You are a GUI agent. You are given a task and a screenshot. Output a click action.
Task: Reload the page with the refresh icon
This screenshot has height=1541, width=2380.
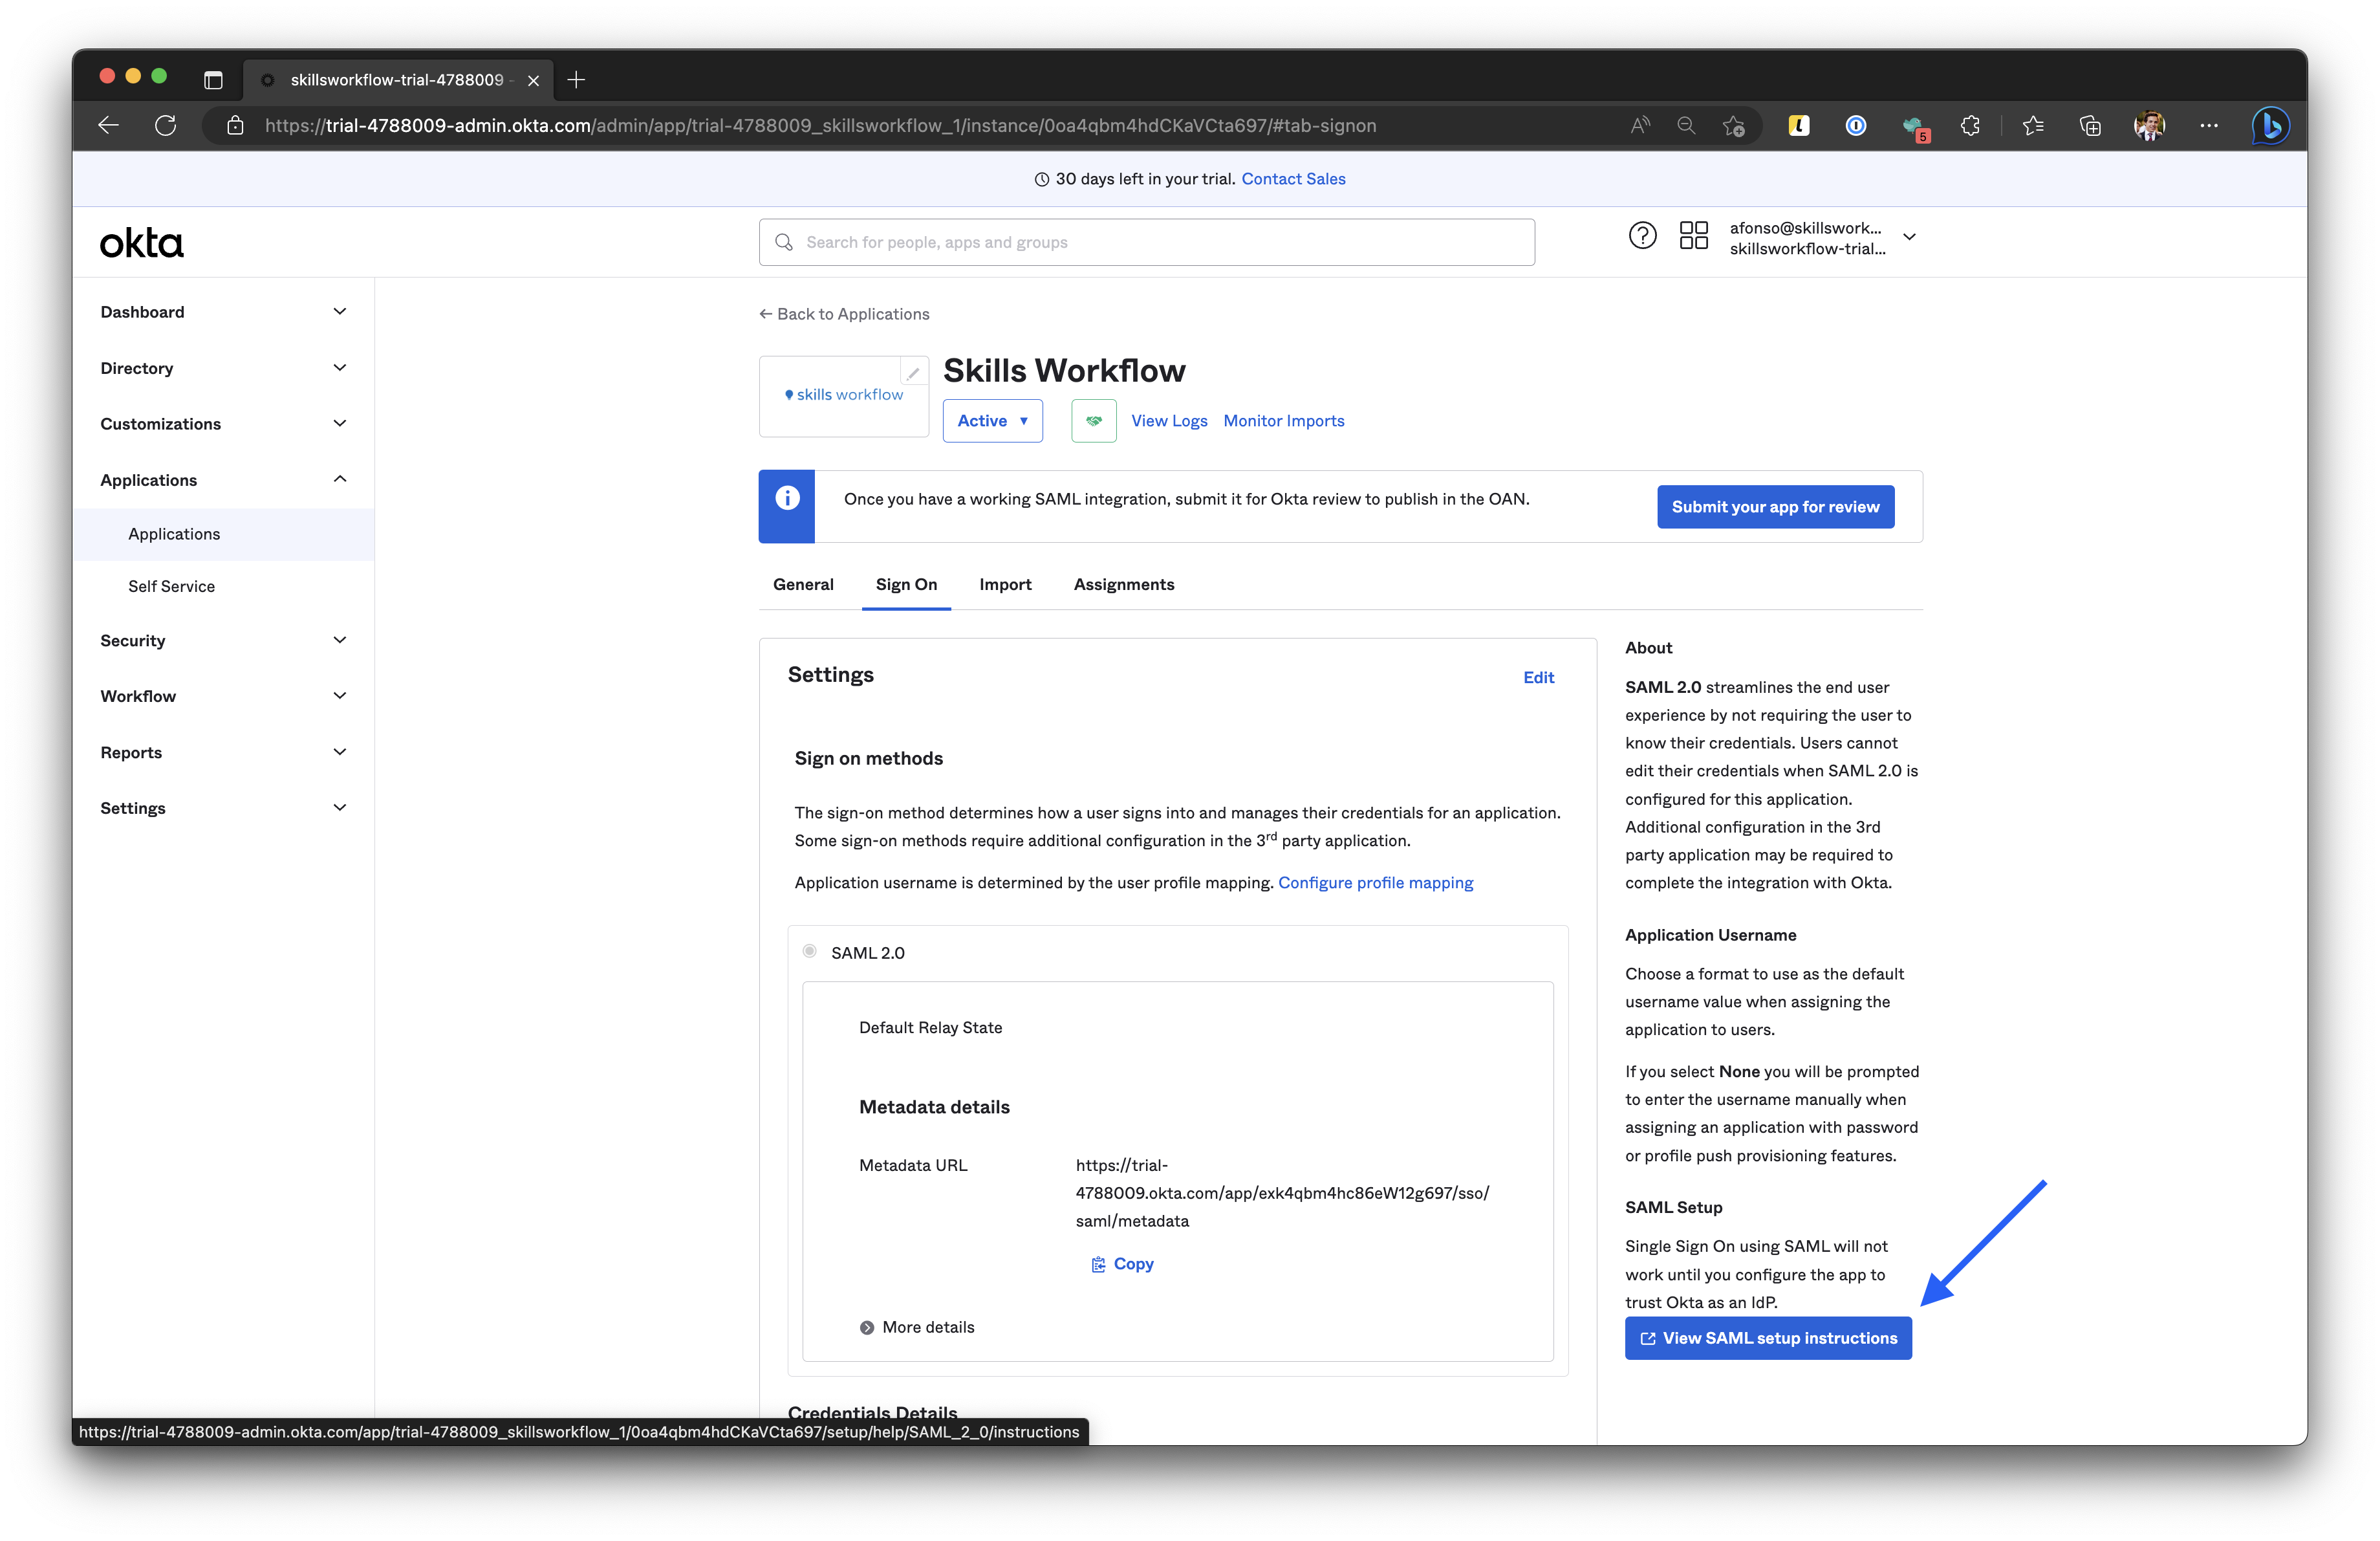(x=166, y=125)
